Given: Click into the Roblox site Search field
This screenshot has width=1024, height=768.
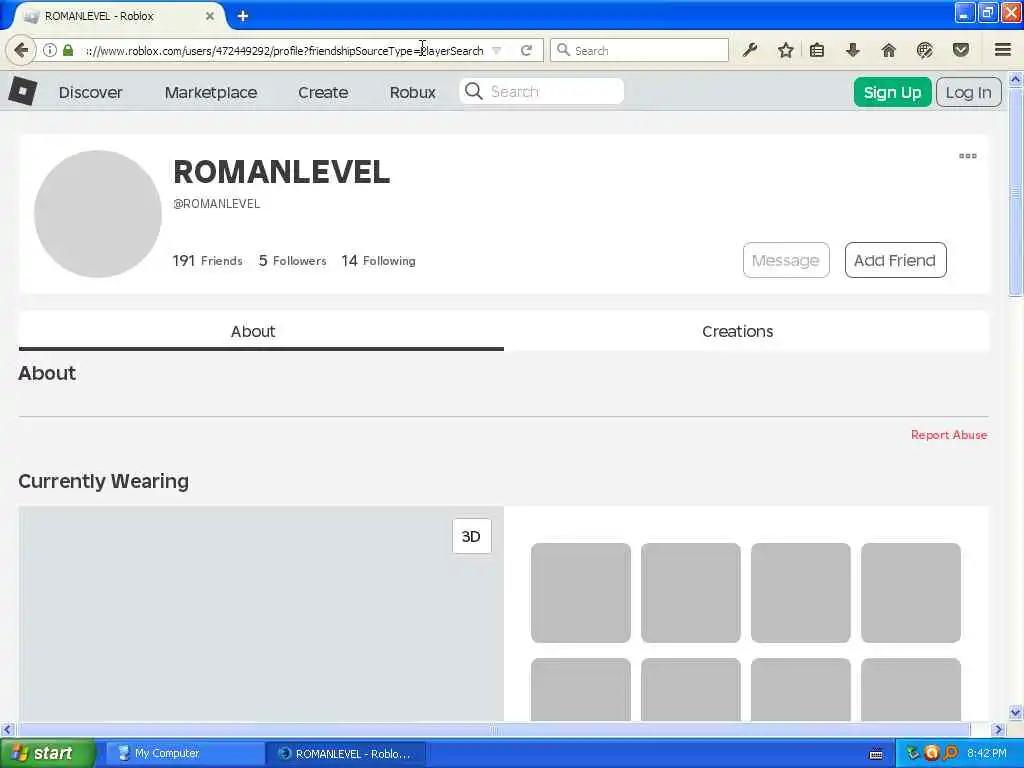Looking at the screenshot, I should [541, 91].
